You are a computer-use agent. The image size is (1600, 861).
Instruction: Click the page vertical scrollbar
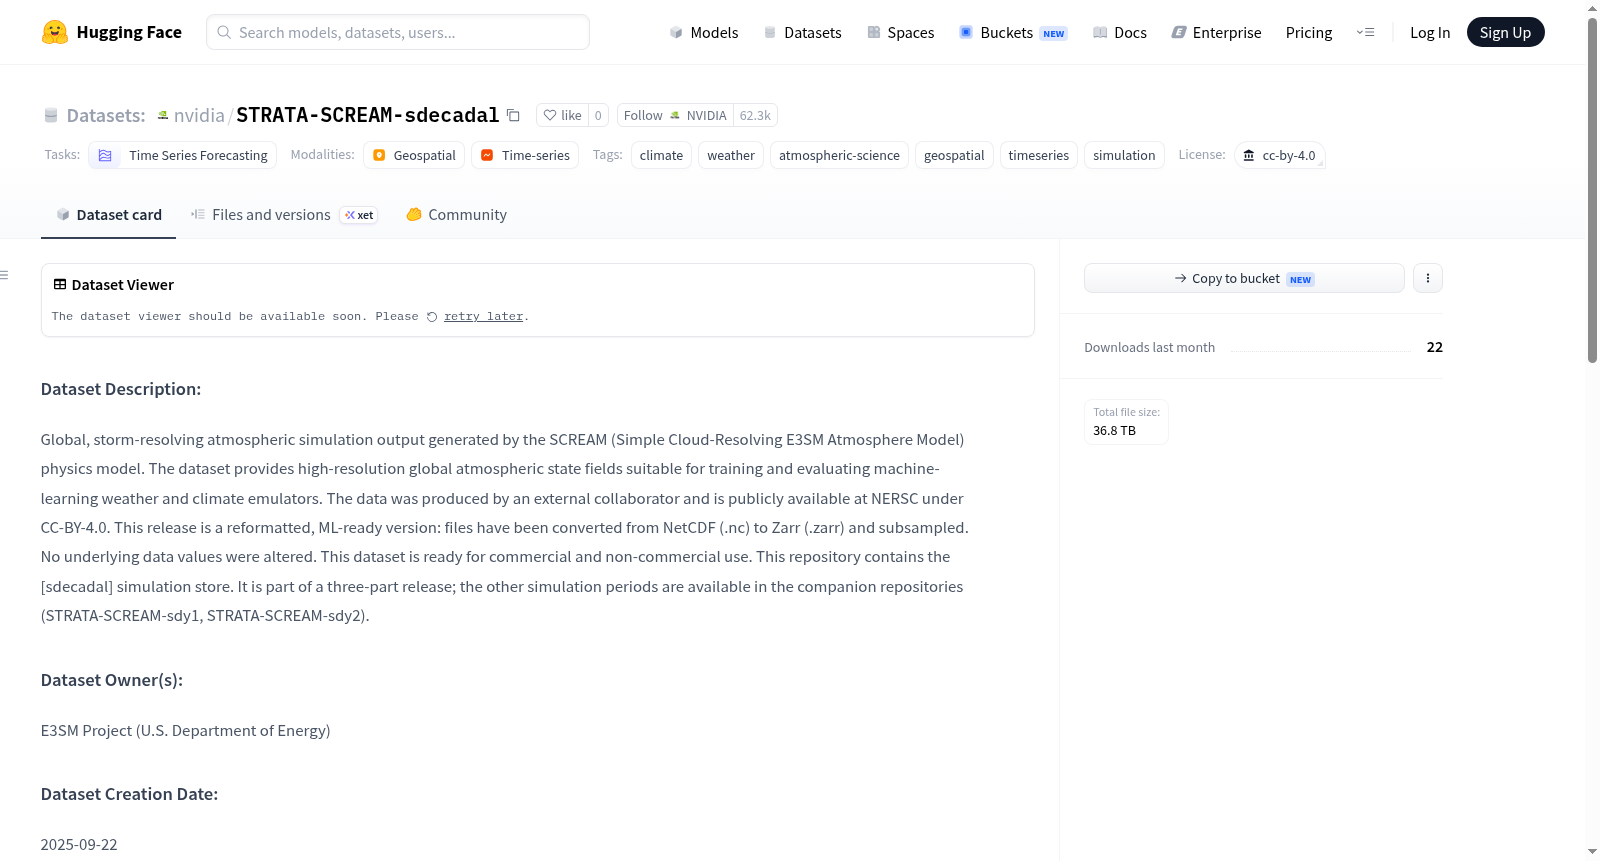point(1592,190)
